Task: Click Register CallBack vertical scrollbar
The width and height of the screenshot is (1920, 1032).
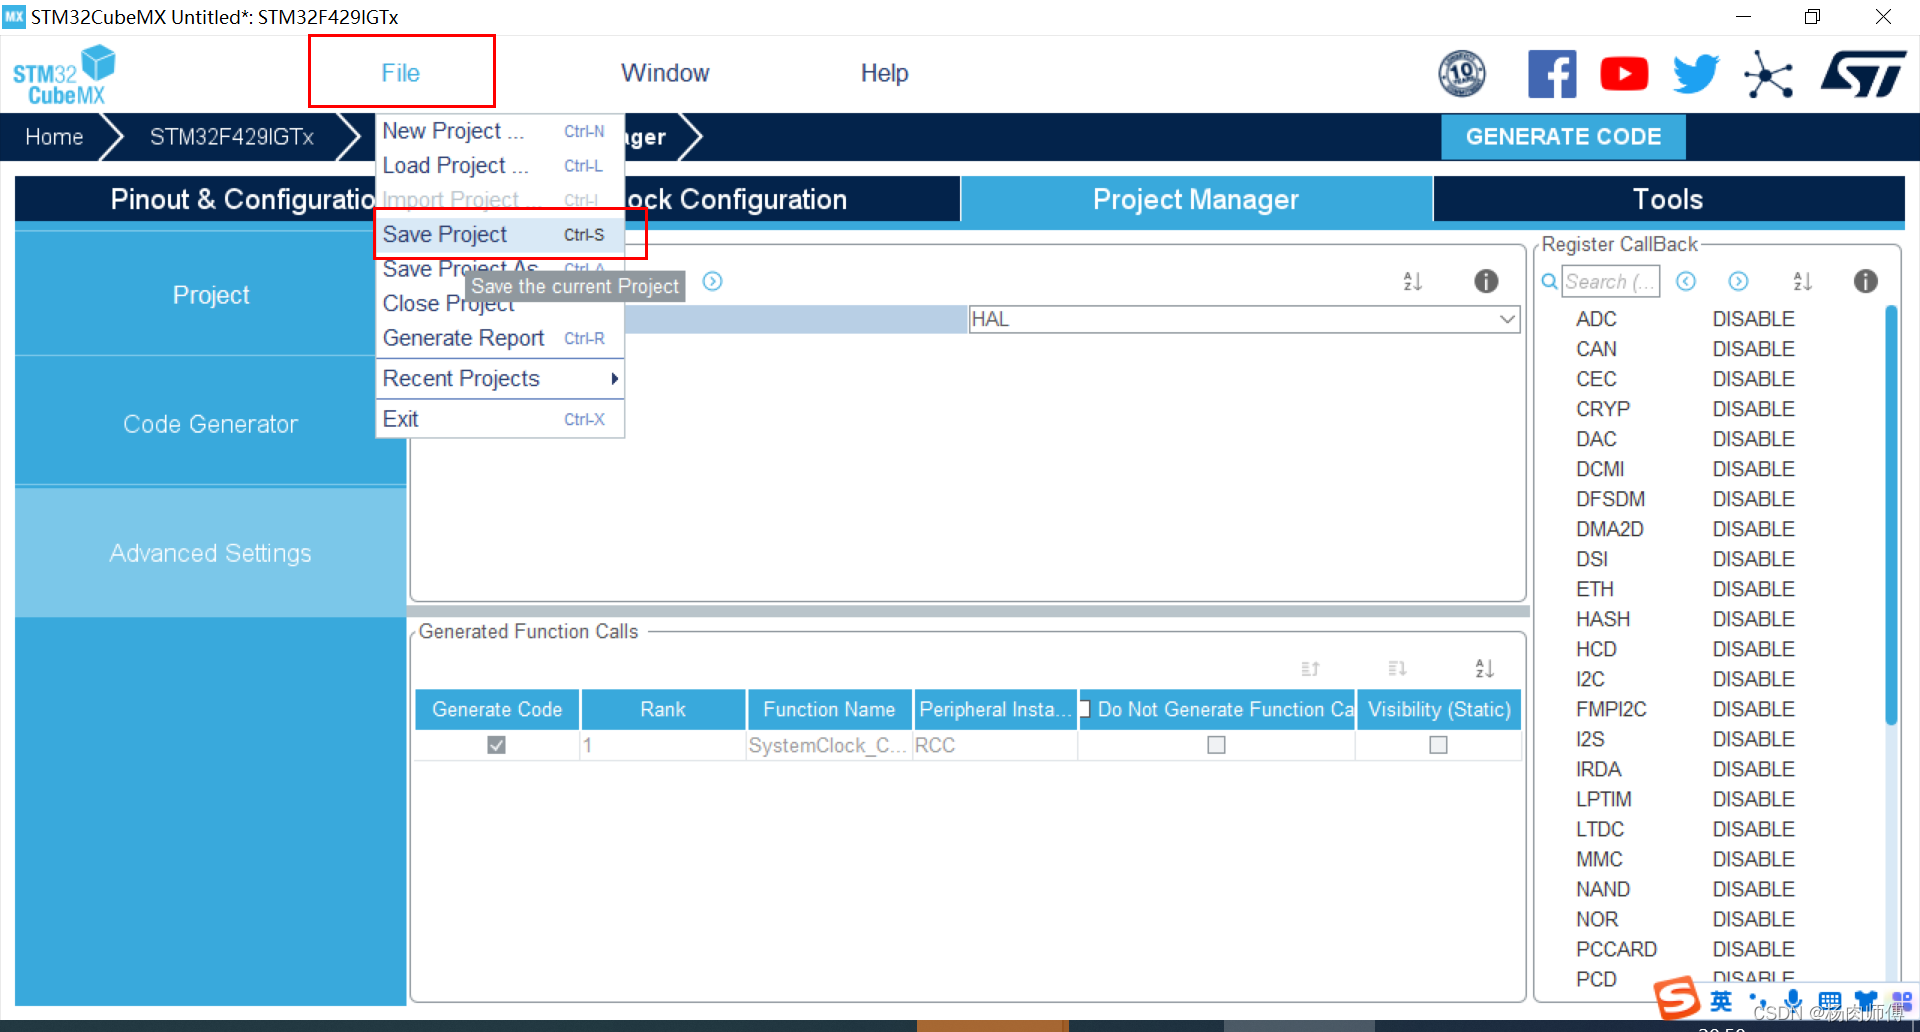Action: pyautogui.click(x=1891, y=515)
